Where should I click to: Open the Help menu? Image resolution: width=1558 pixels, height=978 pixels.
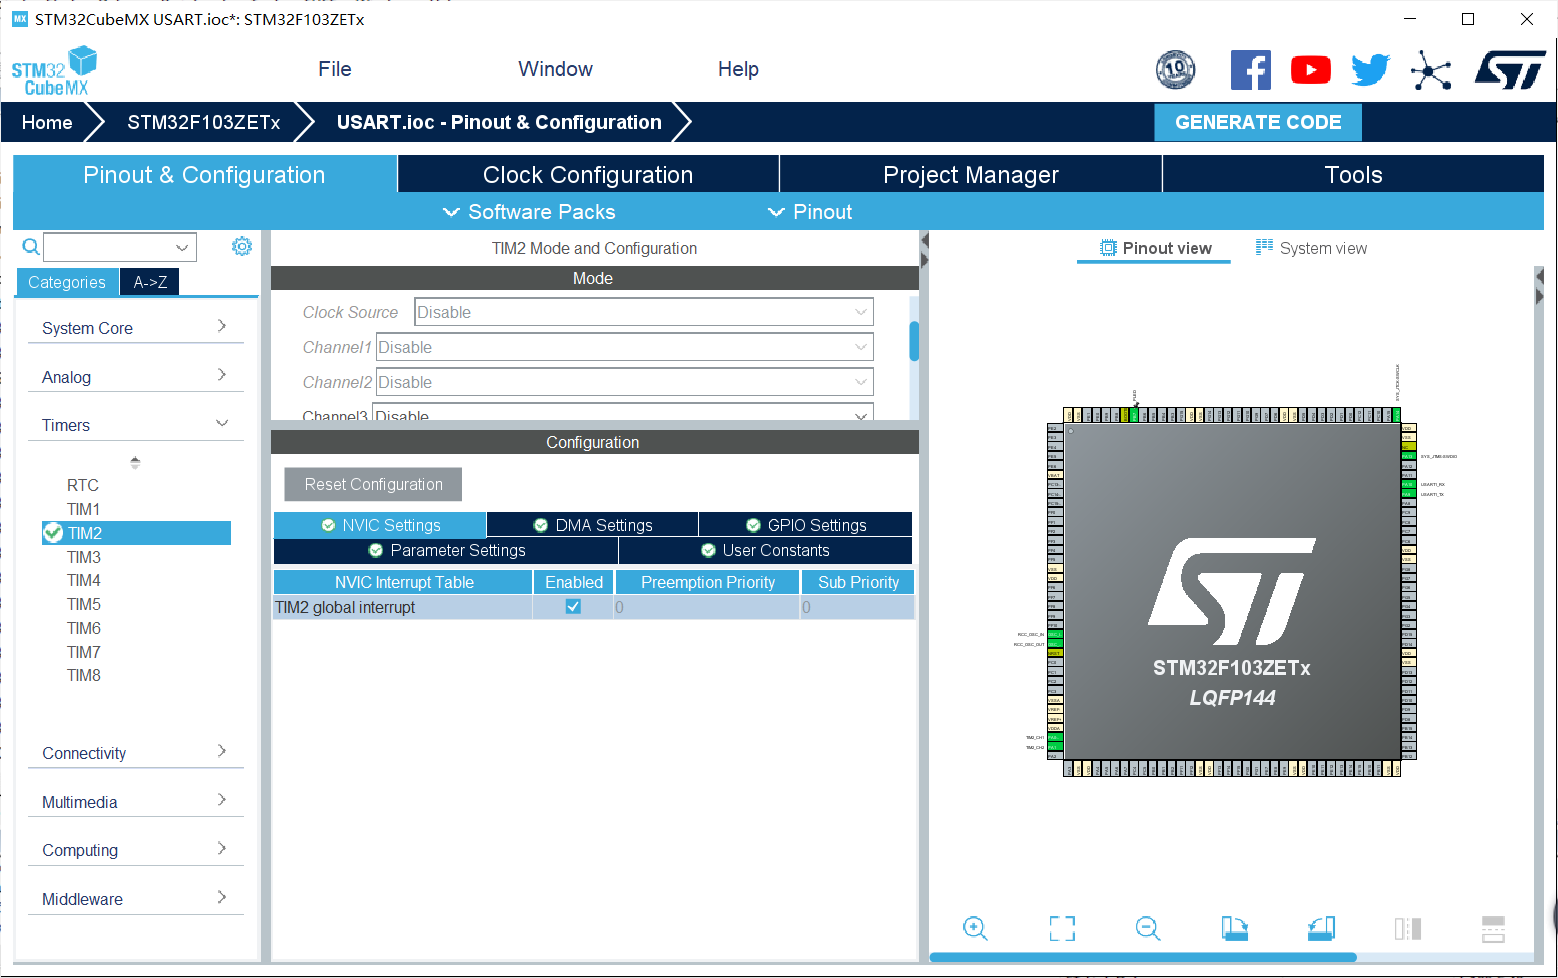coord(738,69)
